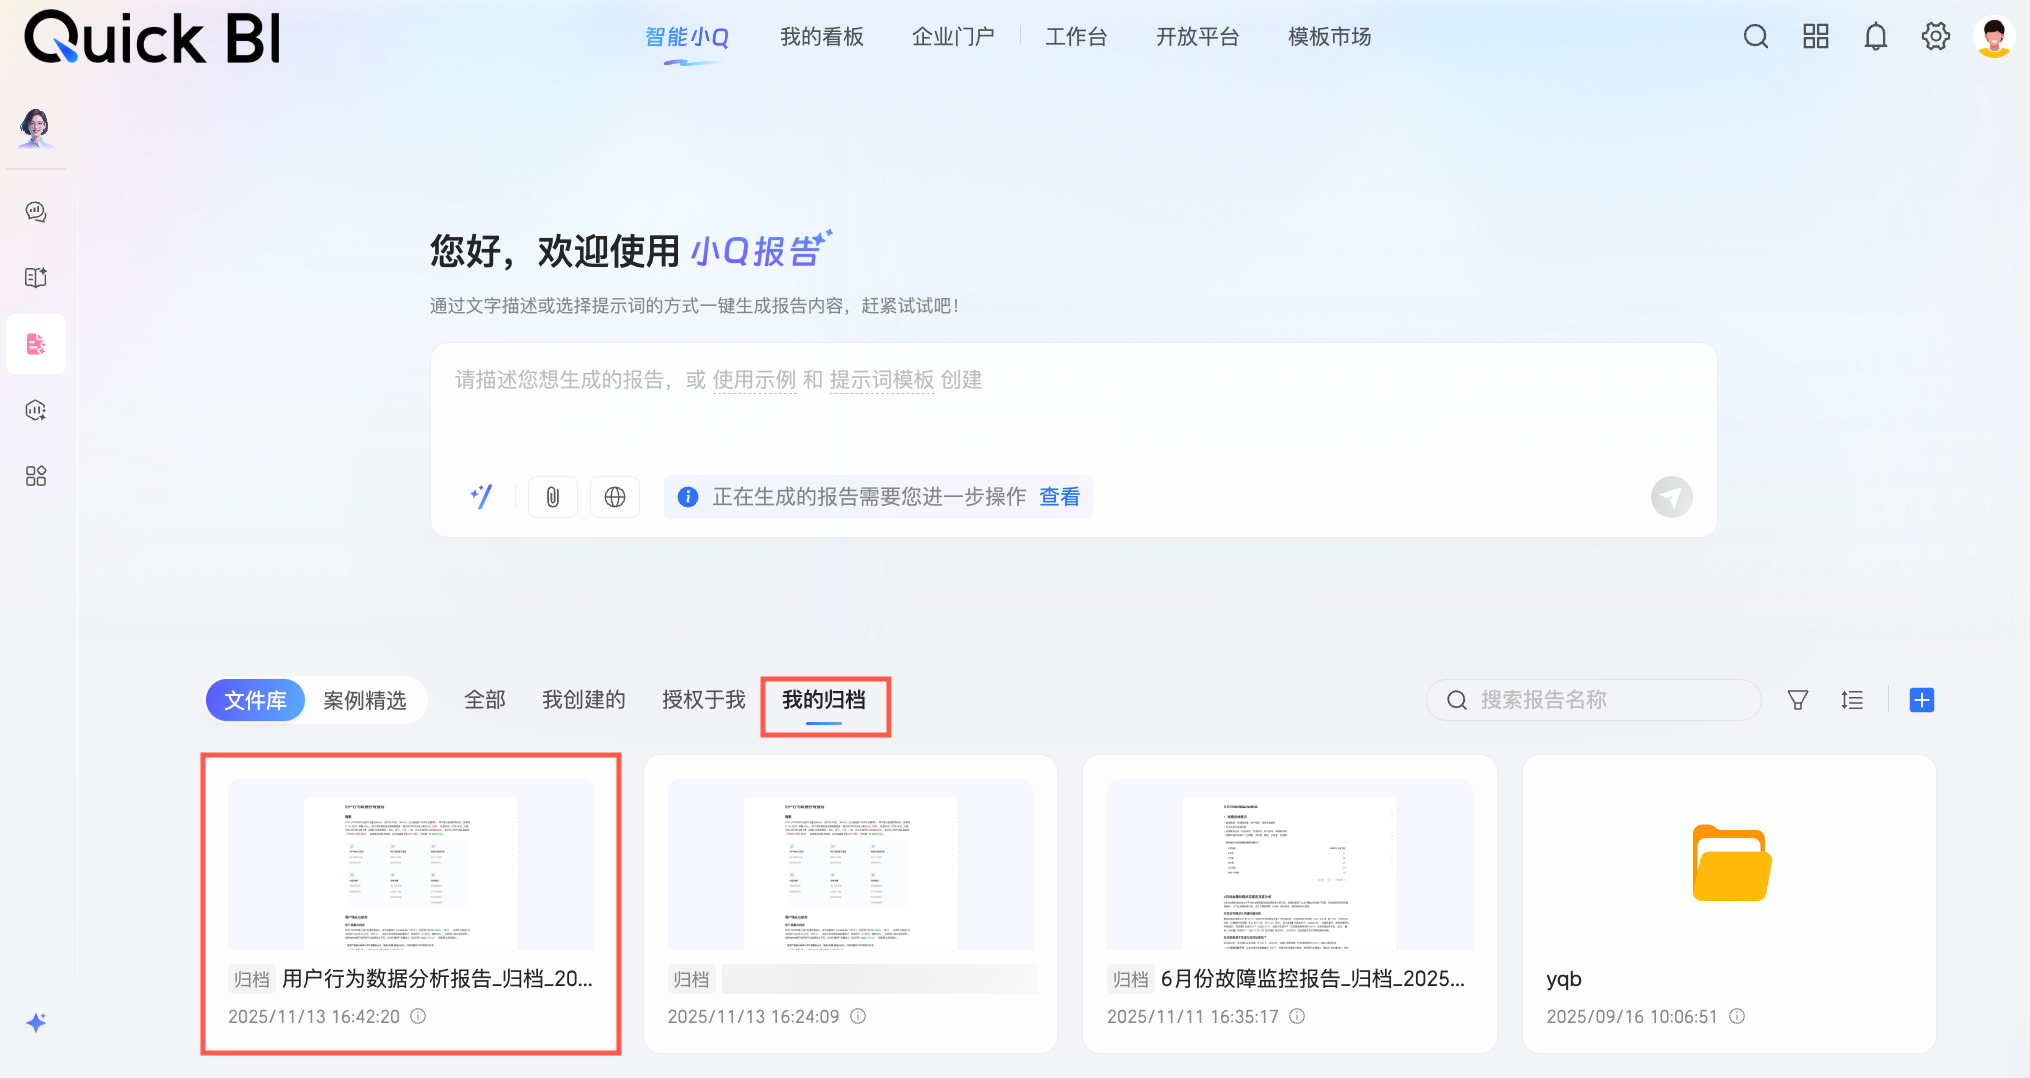This screenshot has width=2030, height=1078.
Task: Open the notifications bell
Action: tap(1876, 37)
